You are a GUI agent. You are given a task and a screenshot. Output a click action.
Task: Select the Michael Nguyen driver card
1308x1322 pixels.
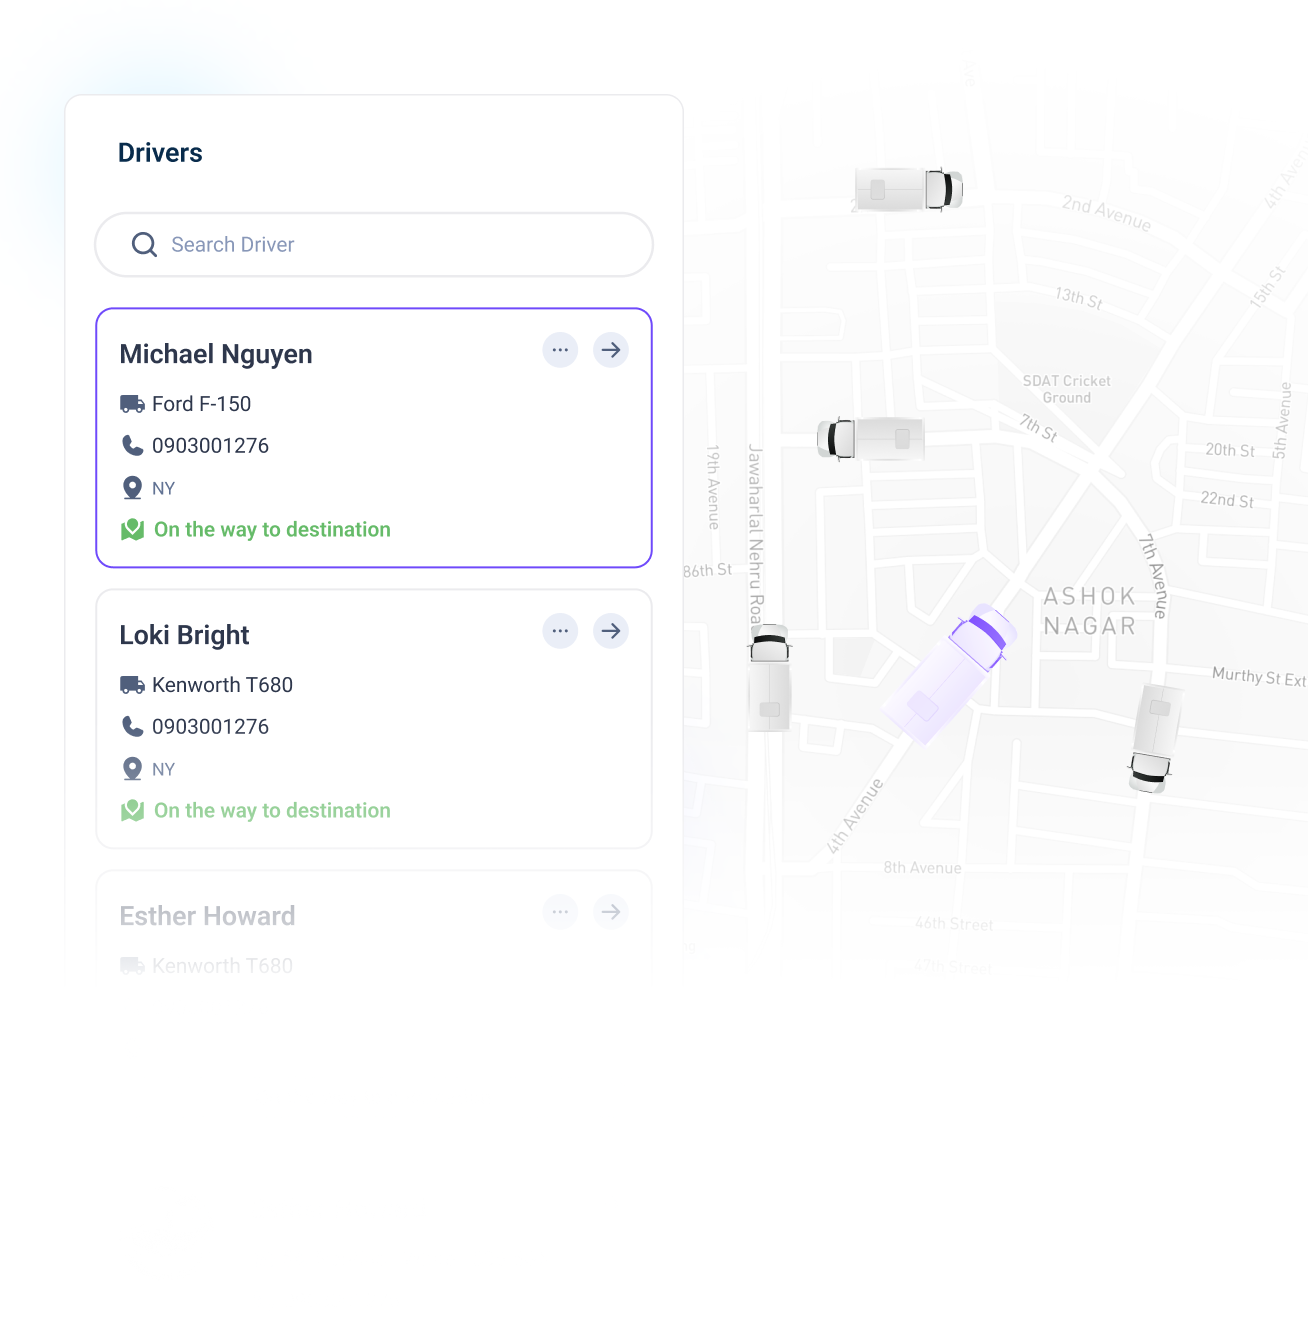pos(374,438)
